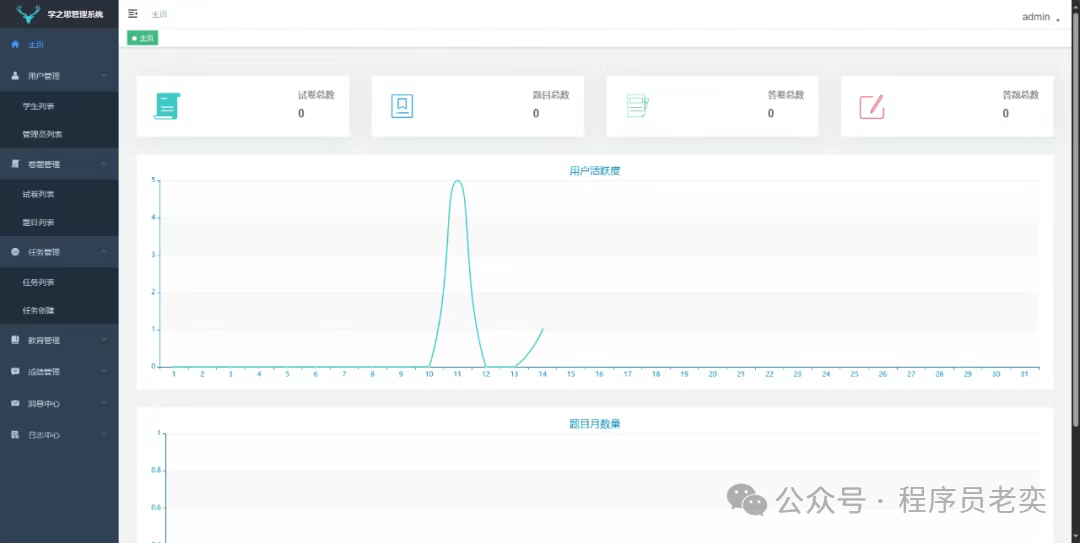This screenshot has width=1080, height=543.
Task: Click x-axis label 31 in 用户活跃度 chart
Action: point(1024,374)
